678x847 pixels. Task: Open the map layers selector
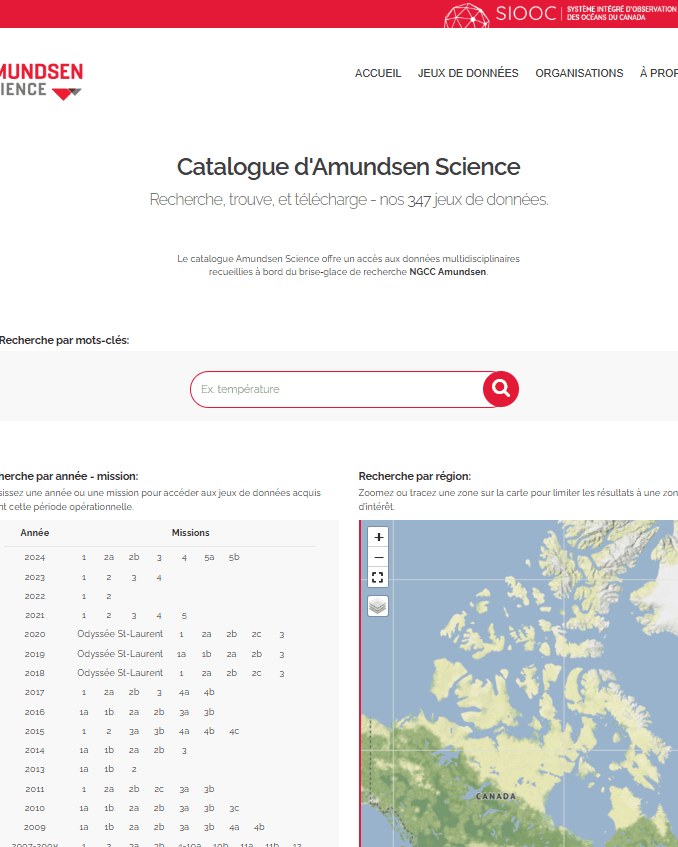click(378, 606)
